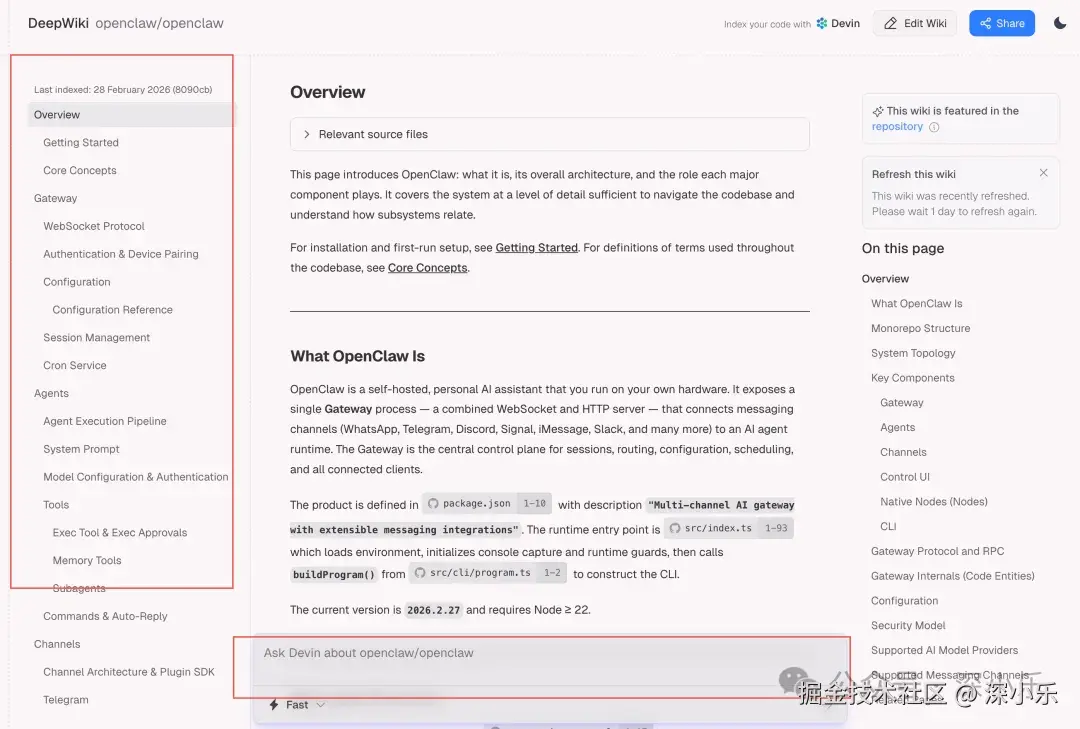Jump to Agents anchor on this page
The image size is (1080, 729).
coord(897,427)
